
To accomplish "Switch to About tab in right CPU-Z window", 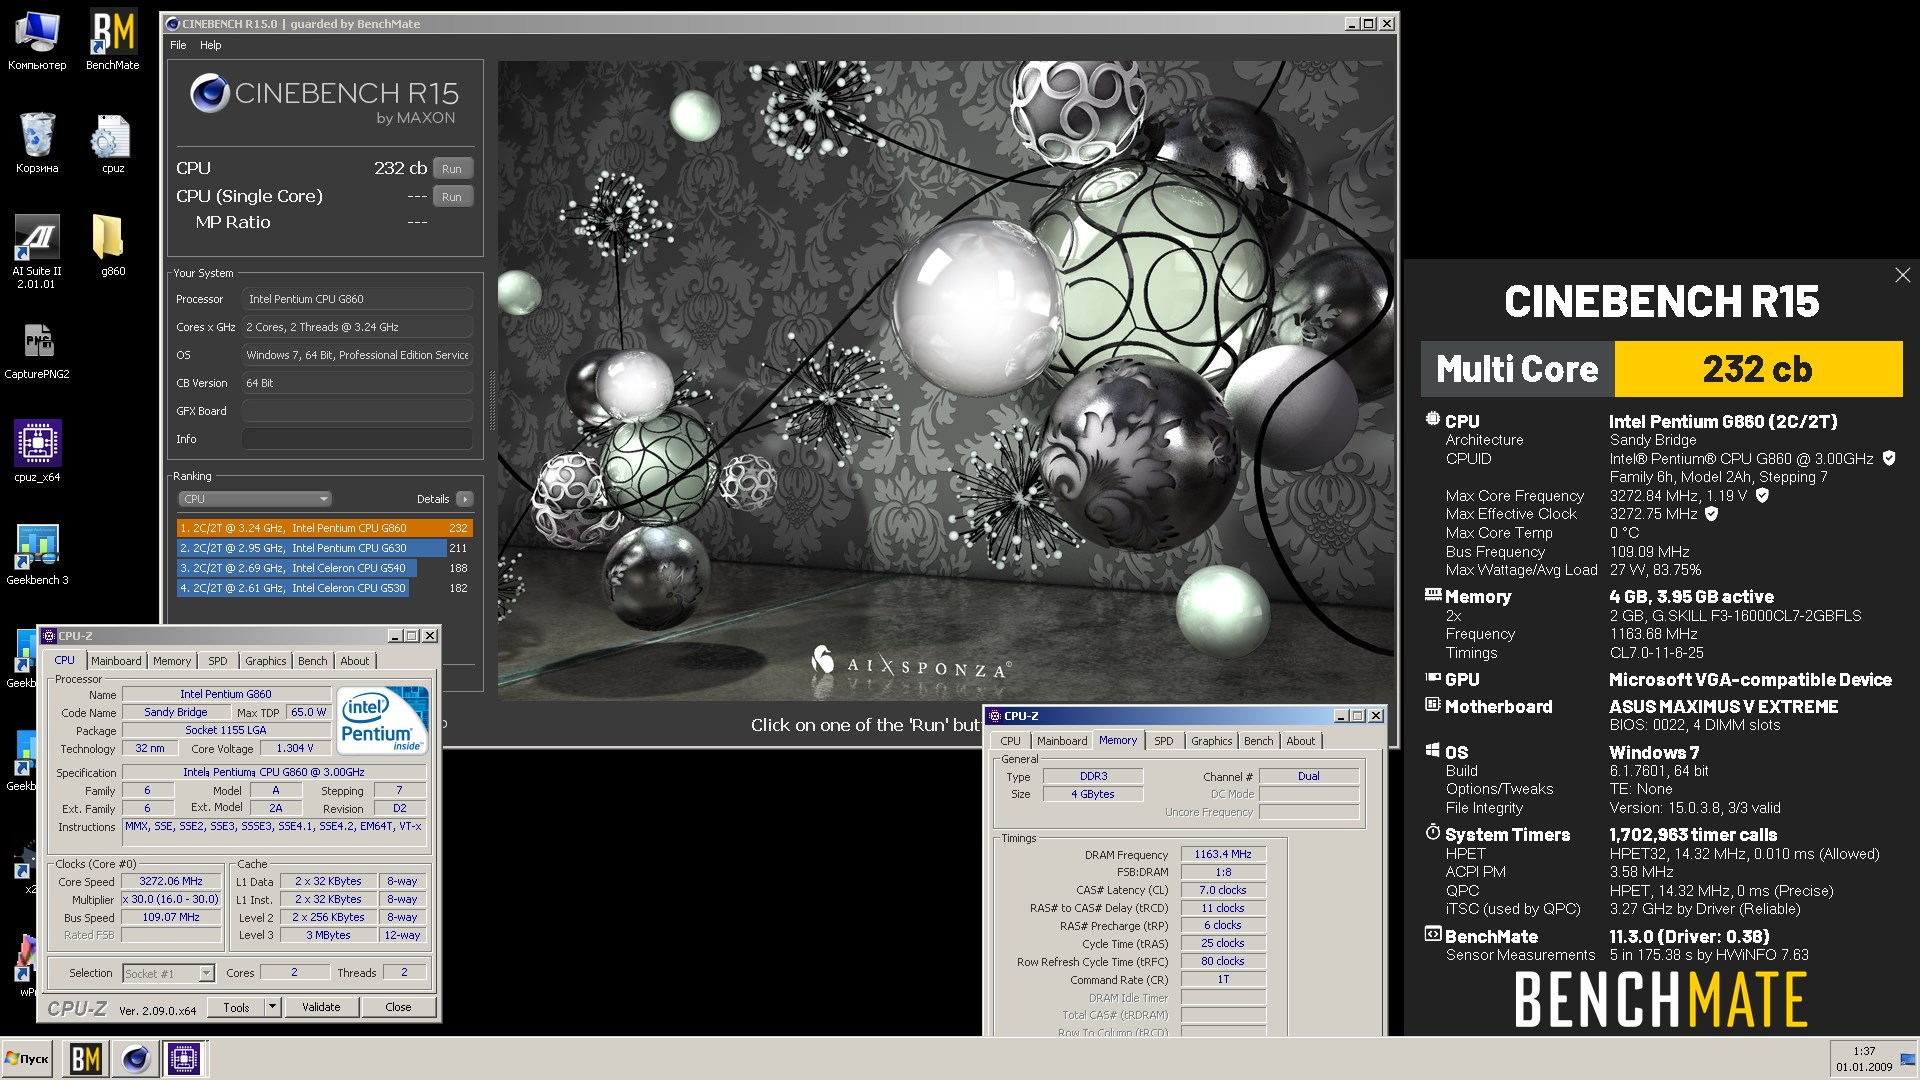I will click(1301, 741).
